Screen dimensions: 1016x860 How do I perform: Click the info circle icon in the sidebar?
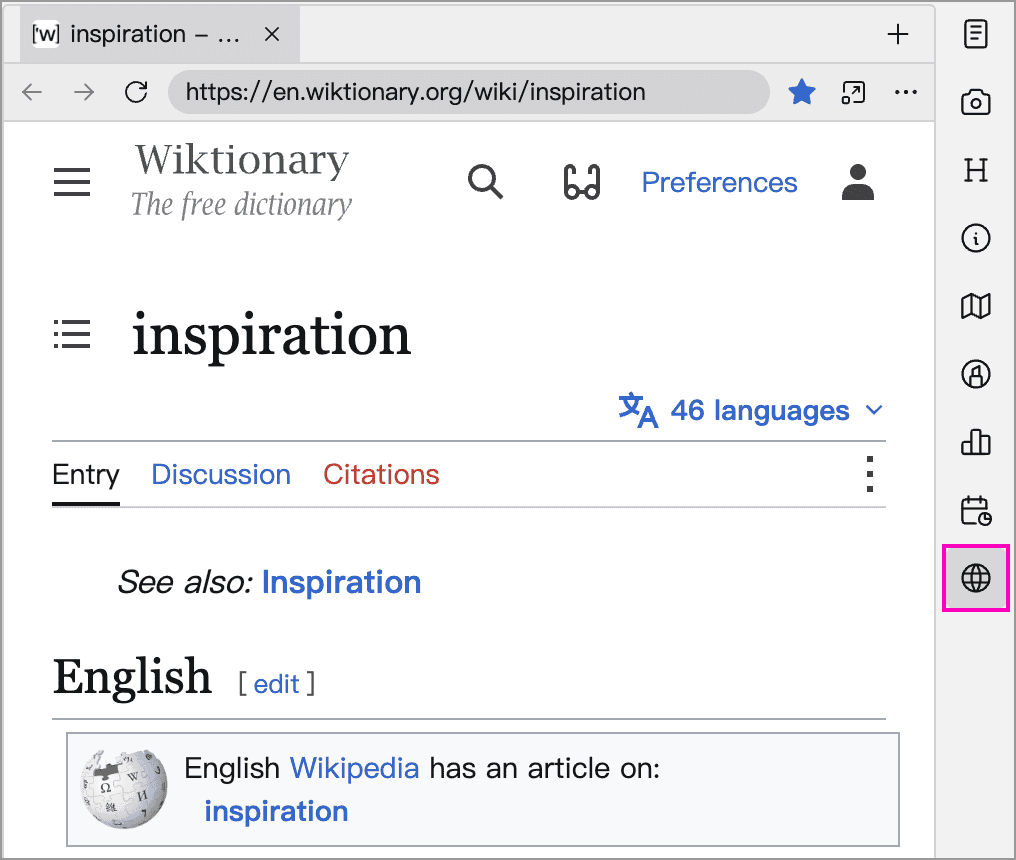[x=975, y=238]
